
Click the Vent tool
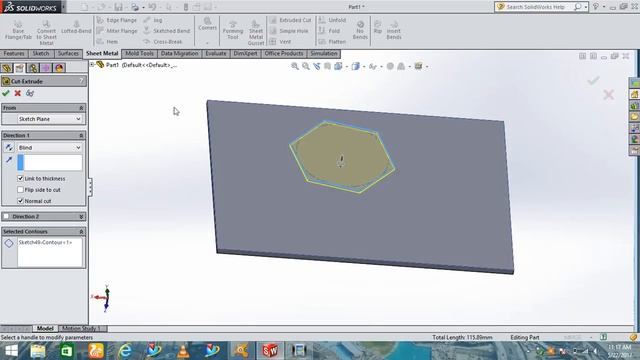280,42
